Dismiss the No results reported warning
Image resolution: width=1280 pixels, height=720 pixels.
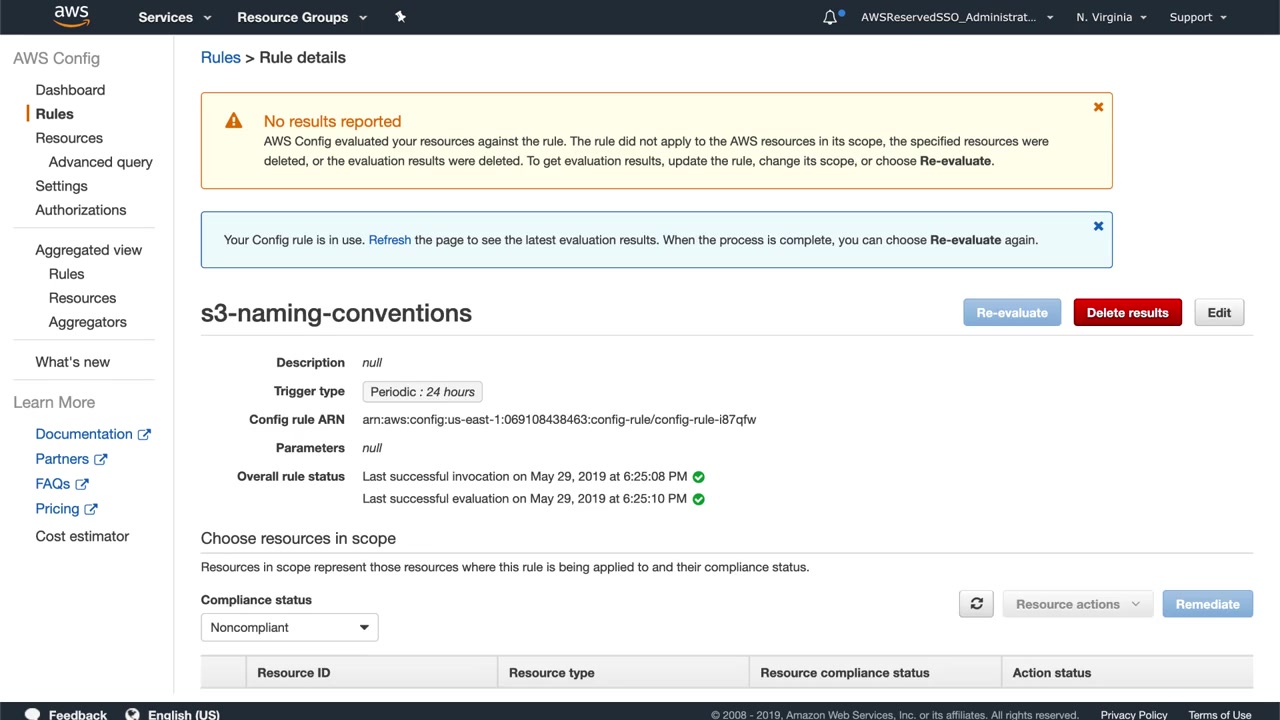pyautogui.click(x=1098, y=107)
